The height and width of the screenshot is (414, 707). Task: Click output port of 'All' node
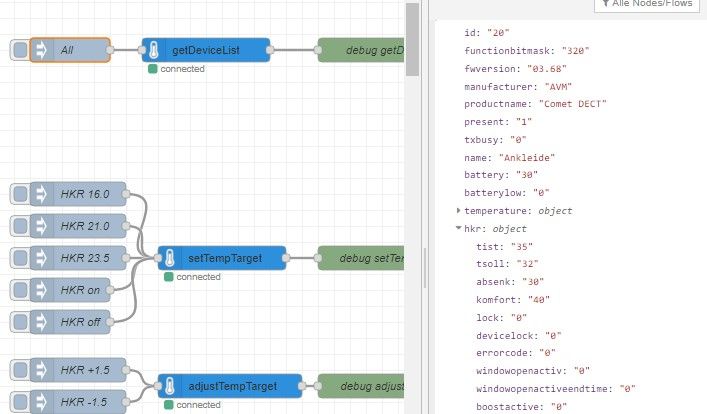110,50
